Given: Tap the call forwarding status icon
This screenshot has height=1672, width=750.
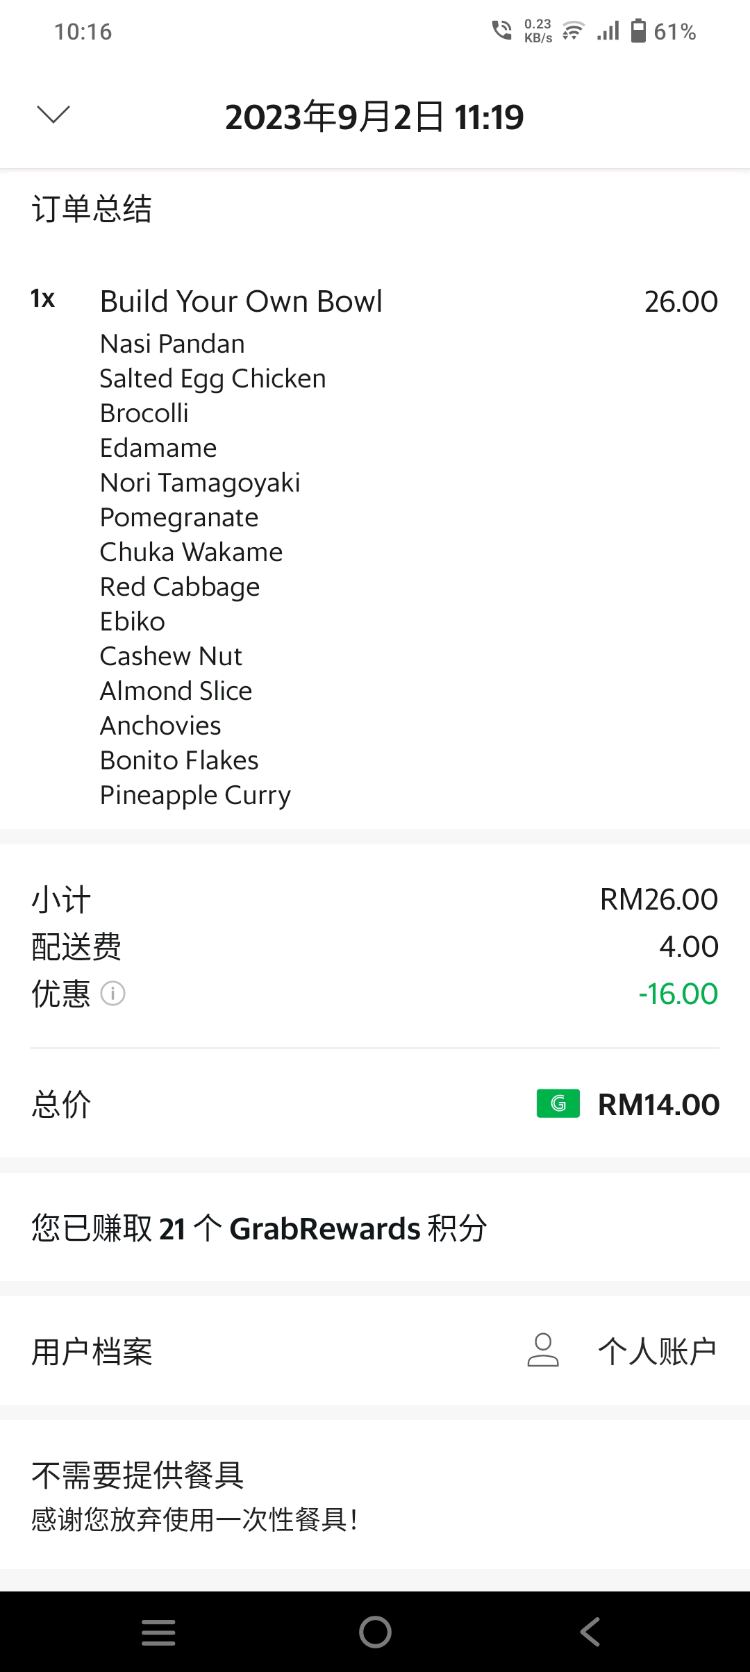Looking at the screenshot, I should click(x=501, y=31).
